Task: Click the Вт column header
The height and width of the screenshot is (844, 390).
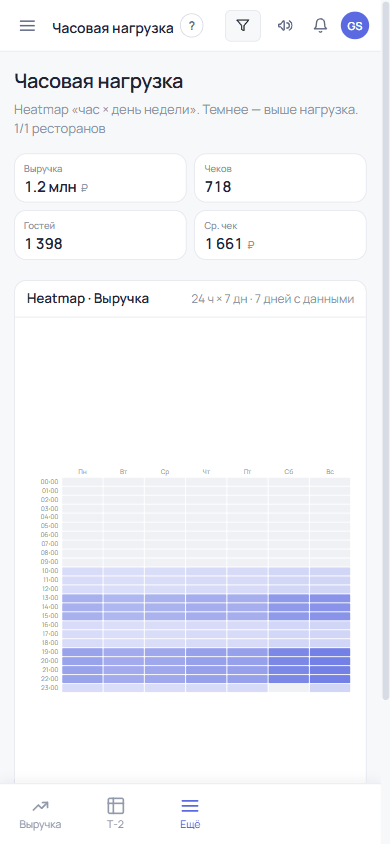Action: pyautogui.click(x=124, y=472)
